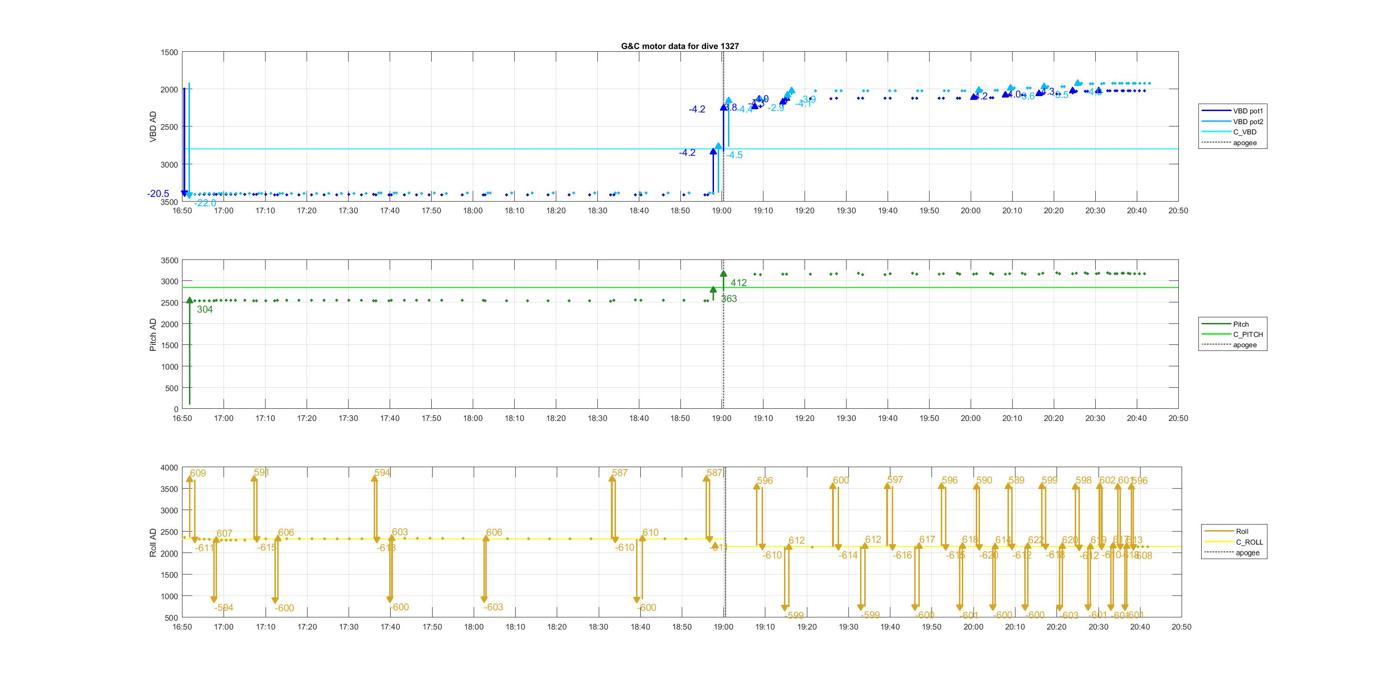Click the "3500" tick on the VBD AD axis

(x=169, y=201)
